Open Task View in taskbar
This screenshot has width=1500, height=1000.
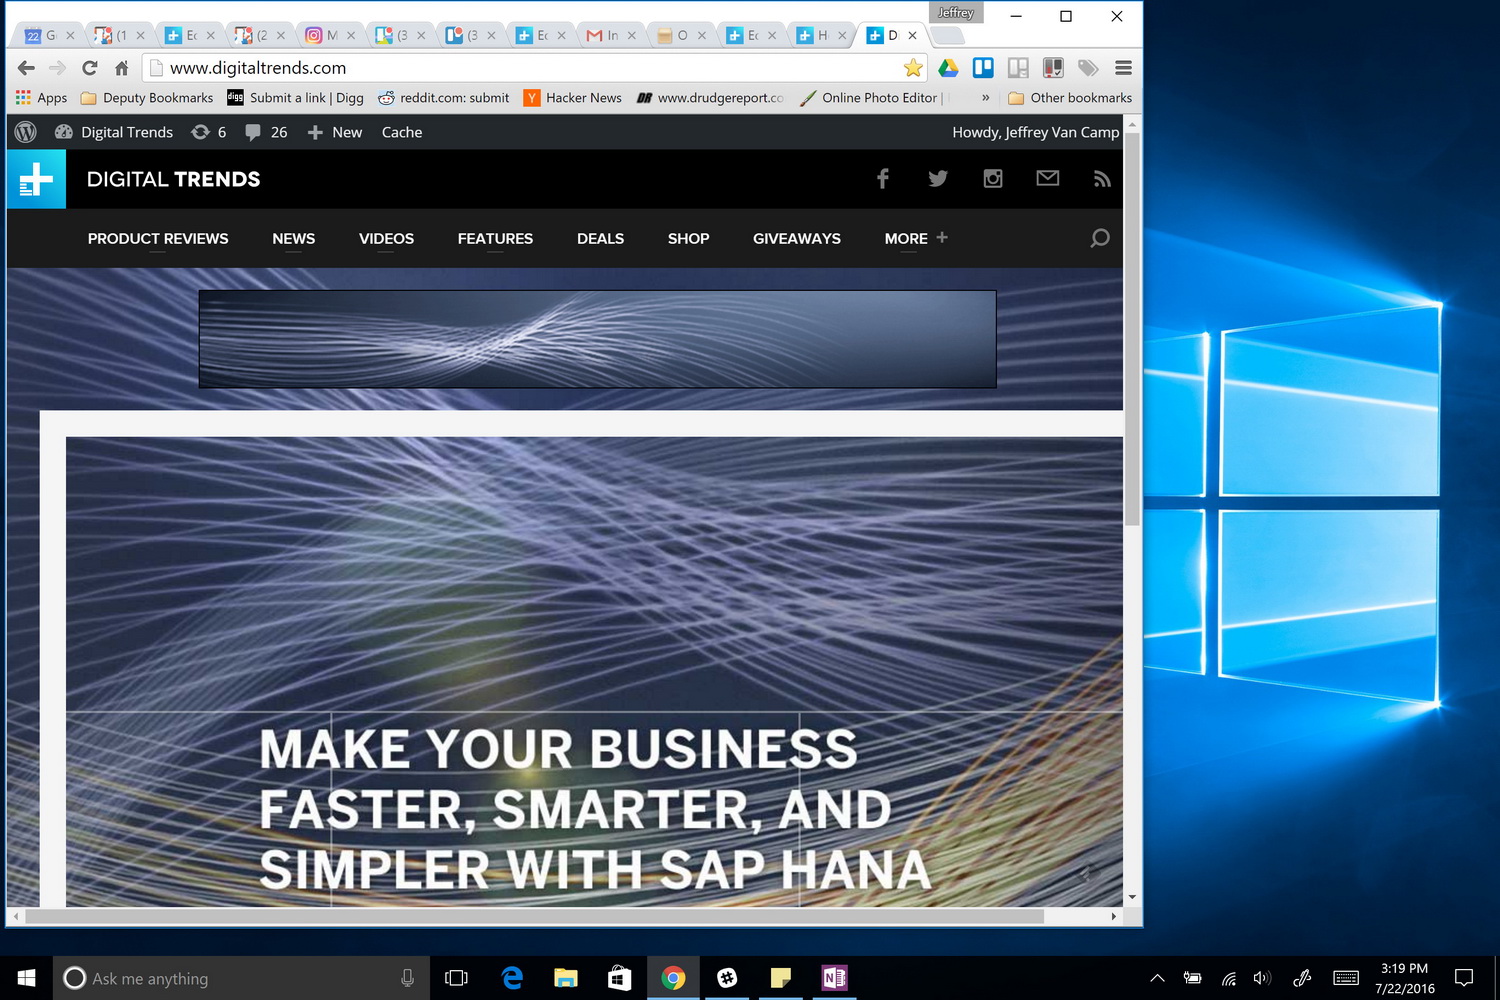point(456,978)
